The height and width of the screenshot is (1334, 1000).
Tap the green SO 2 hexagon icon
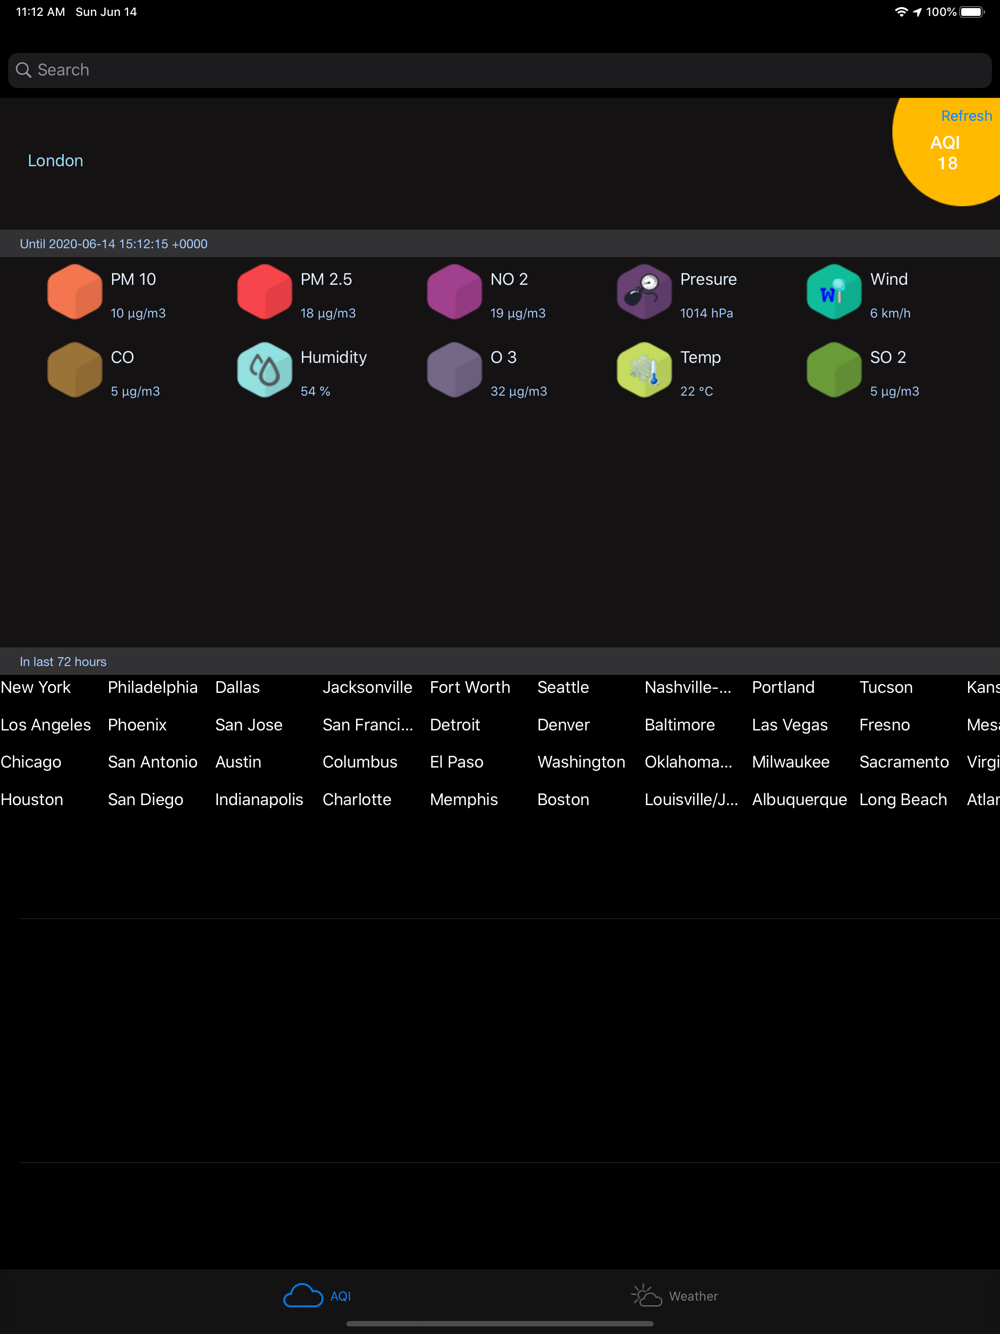coord(834,370)
